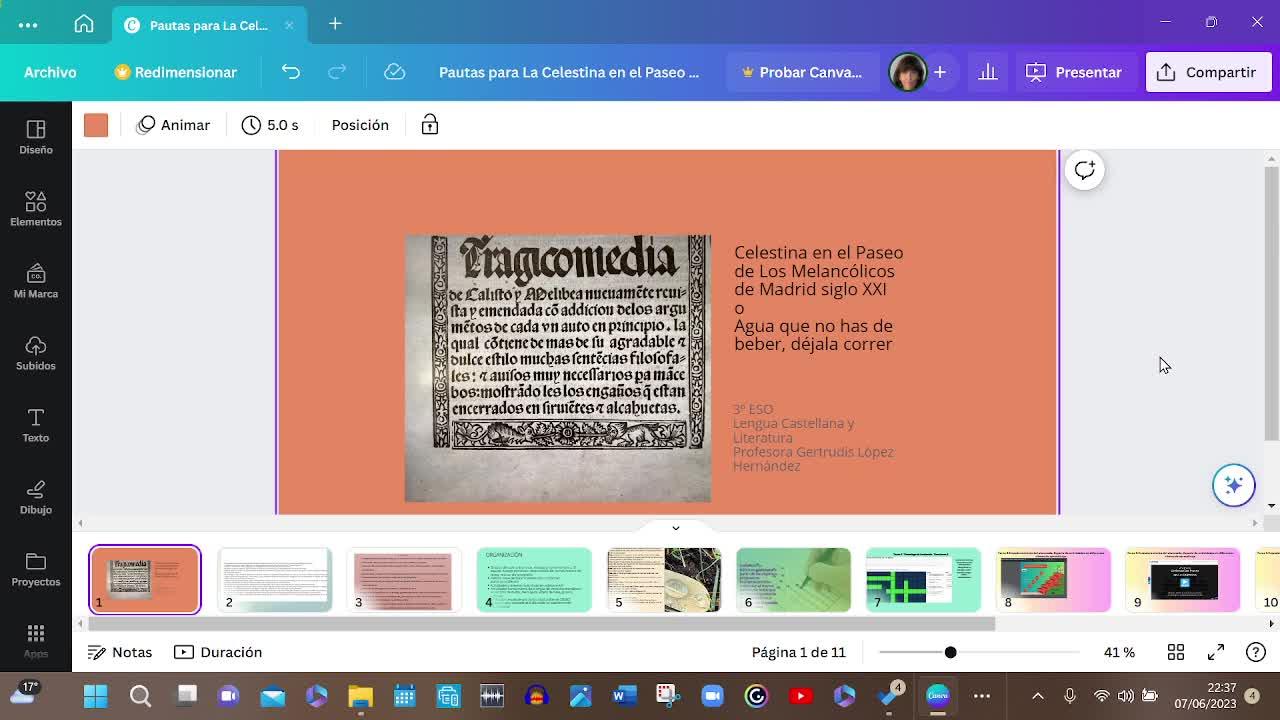
Task: Select slide thumbnail 9
Action: [1182, 580]
